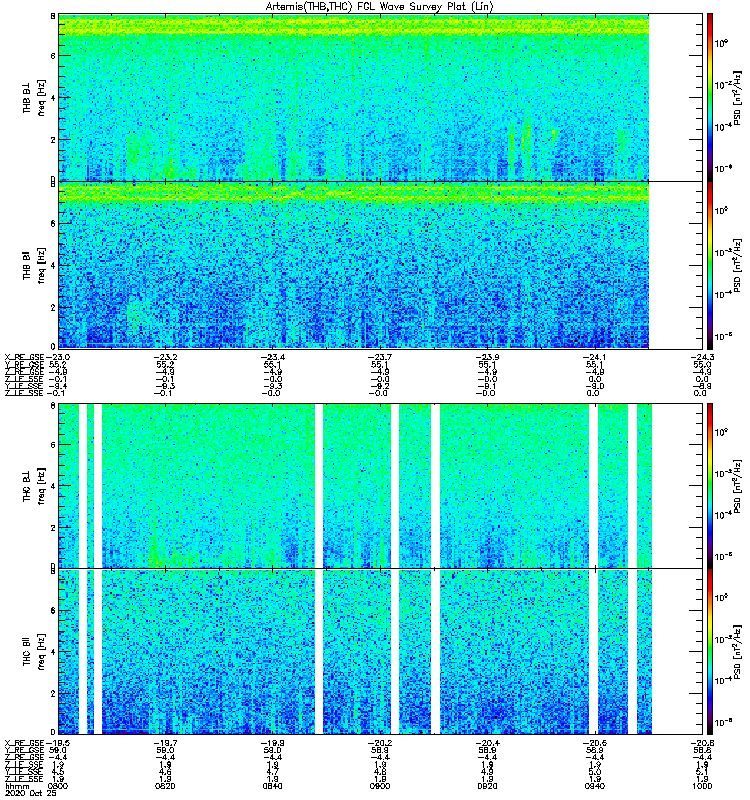The image size is (750, 800).
Task: Click THB X_RE_GSE value -24.1
Action: (595, 357)
